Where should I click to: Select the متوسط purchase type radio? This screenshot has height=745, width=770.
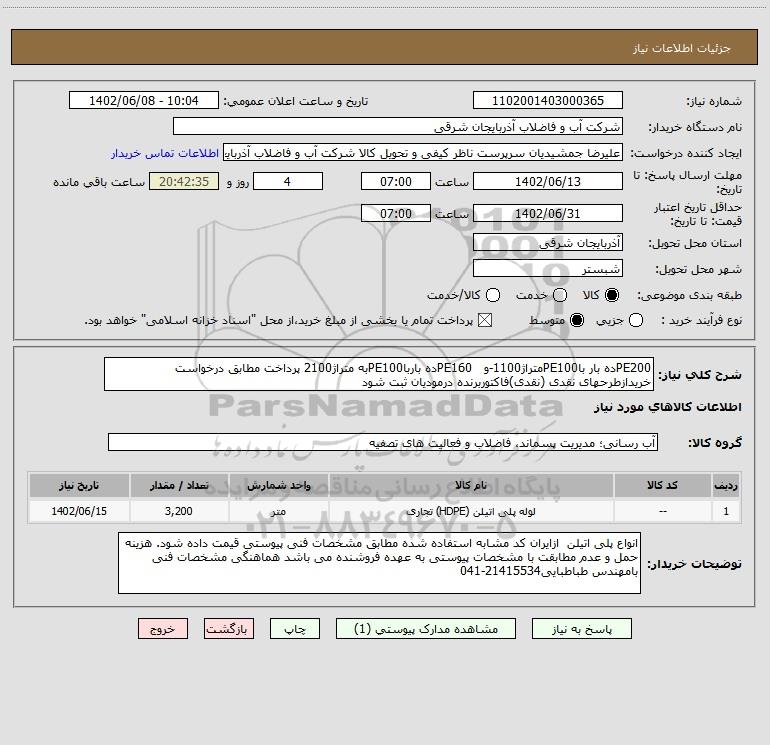[577, 320]
